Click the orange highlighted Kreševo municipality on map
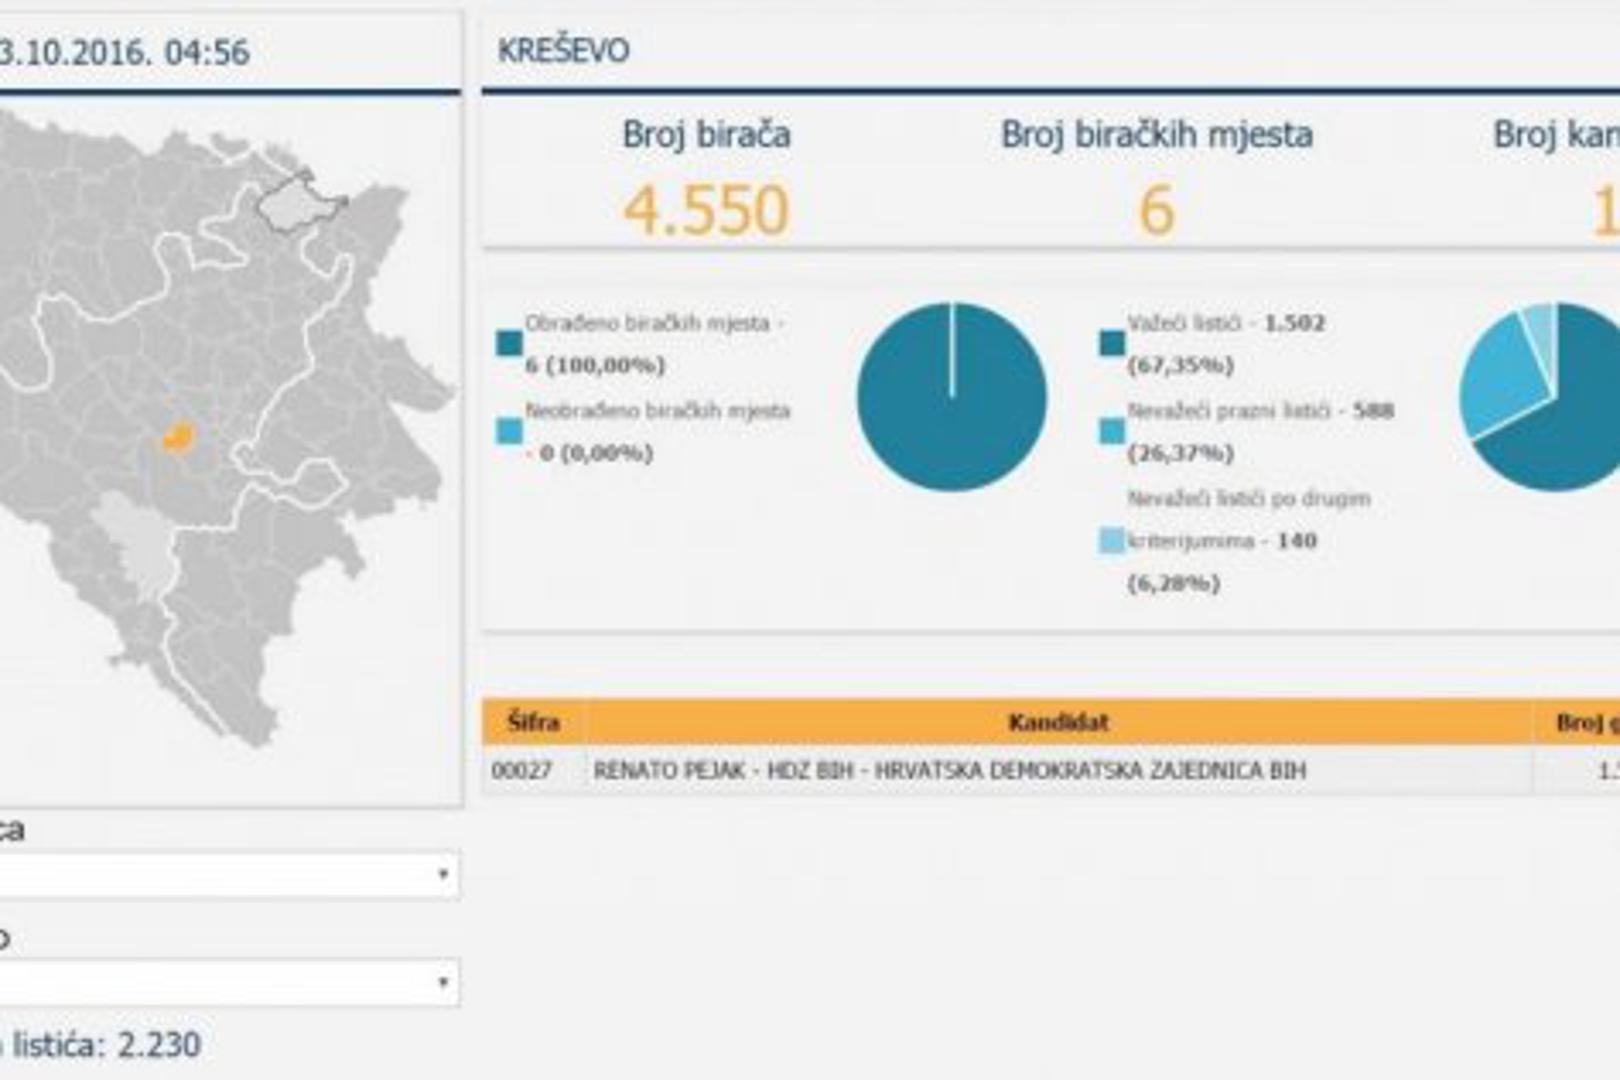This screenshot has height=1080, width=1620. click(179, 438)
